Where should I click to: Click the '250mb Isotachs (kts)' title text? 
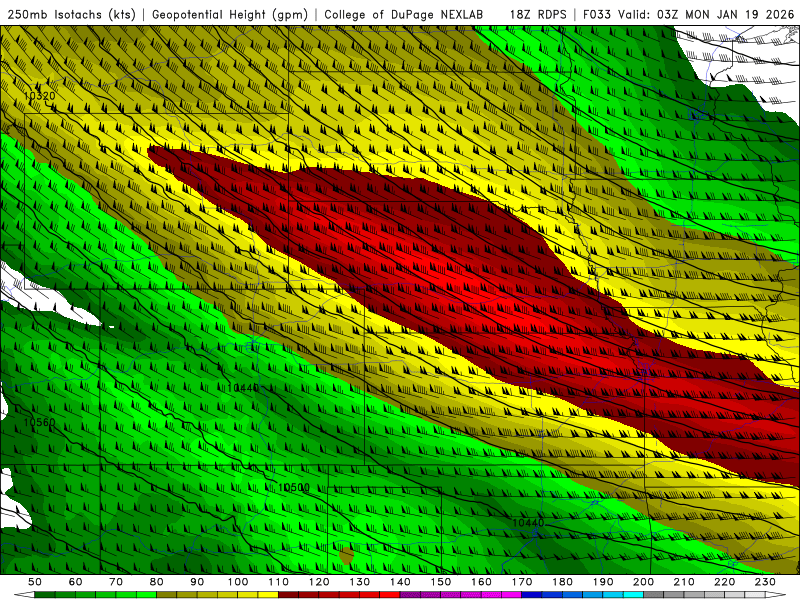(71, 15)
